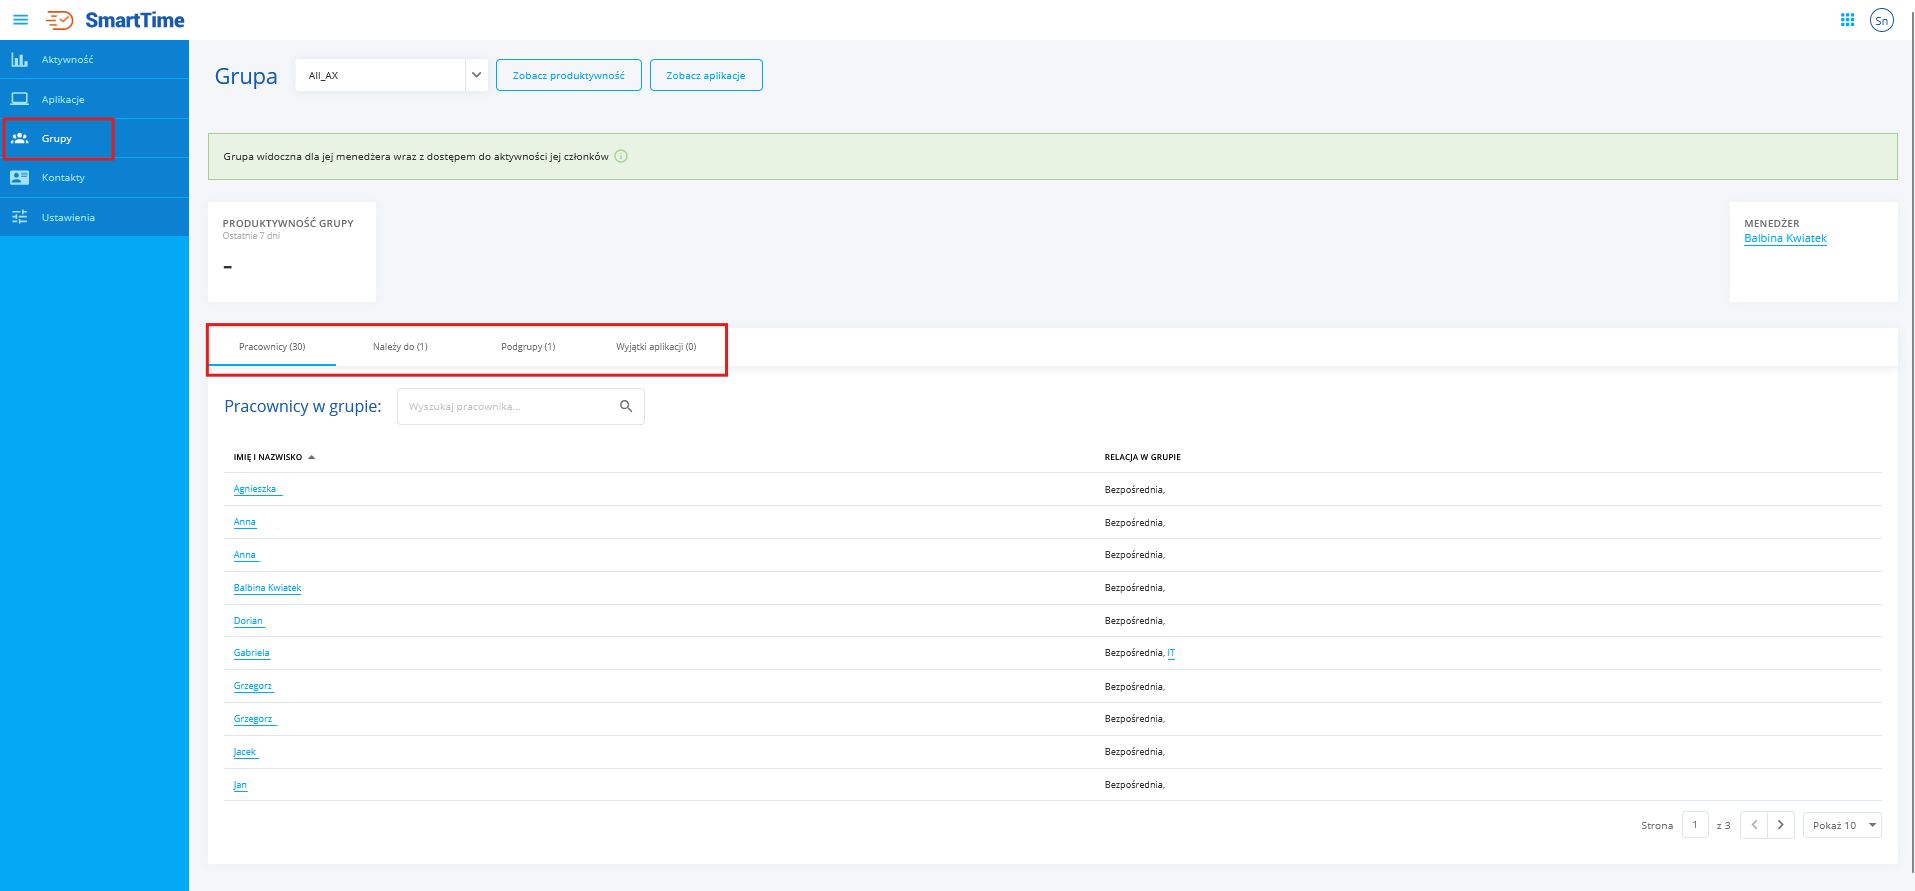Click the Zobacz aplikacje button
This screenshot has height=891, width=1915.
(706, 75)
